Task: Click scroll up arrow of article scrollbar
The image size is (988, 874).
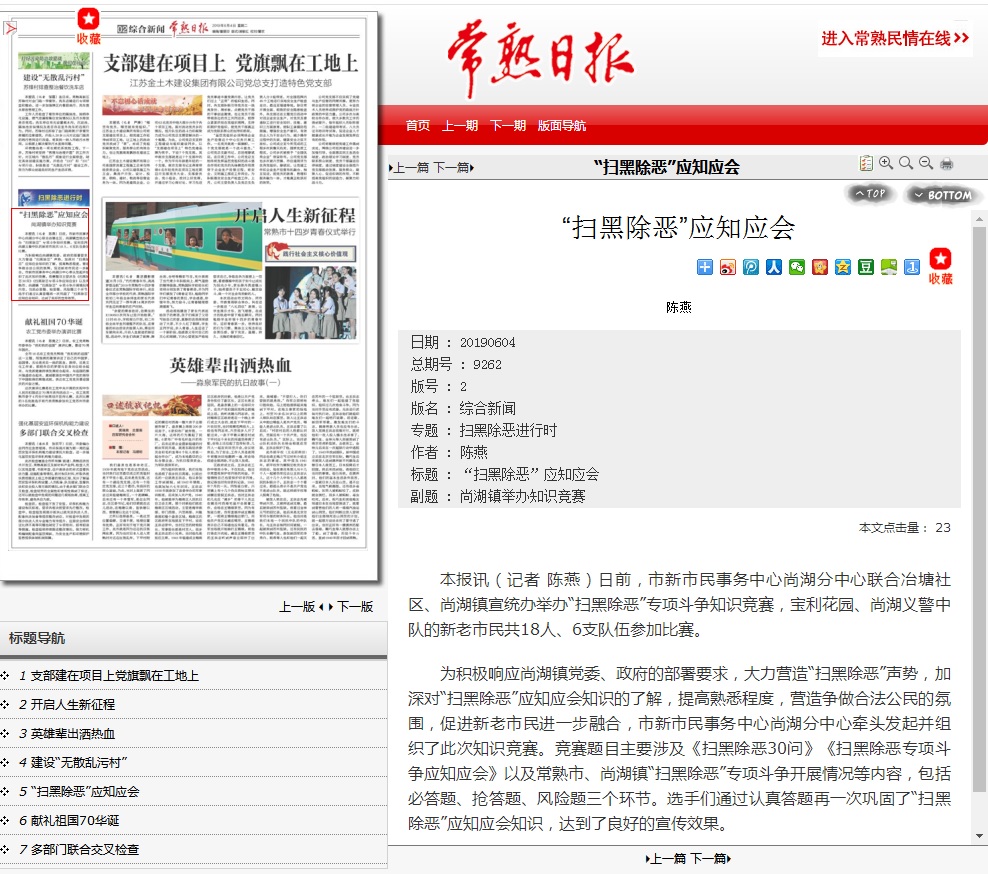Action: pos(979,220)
